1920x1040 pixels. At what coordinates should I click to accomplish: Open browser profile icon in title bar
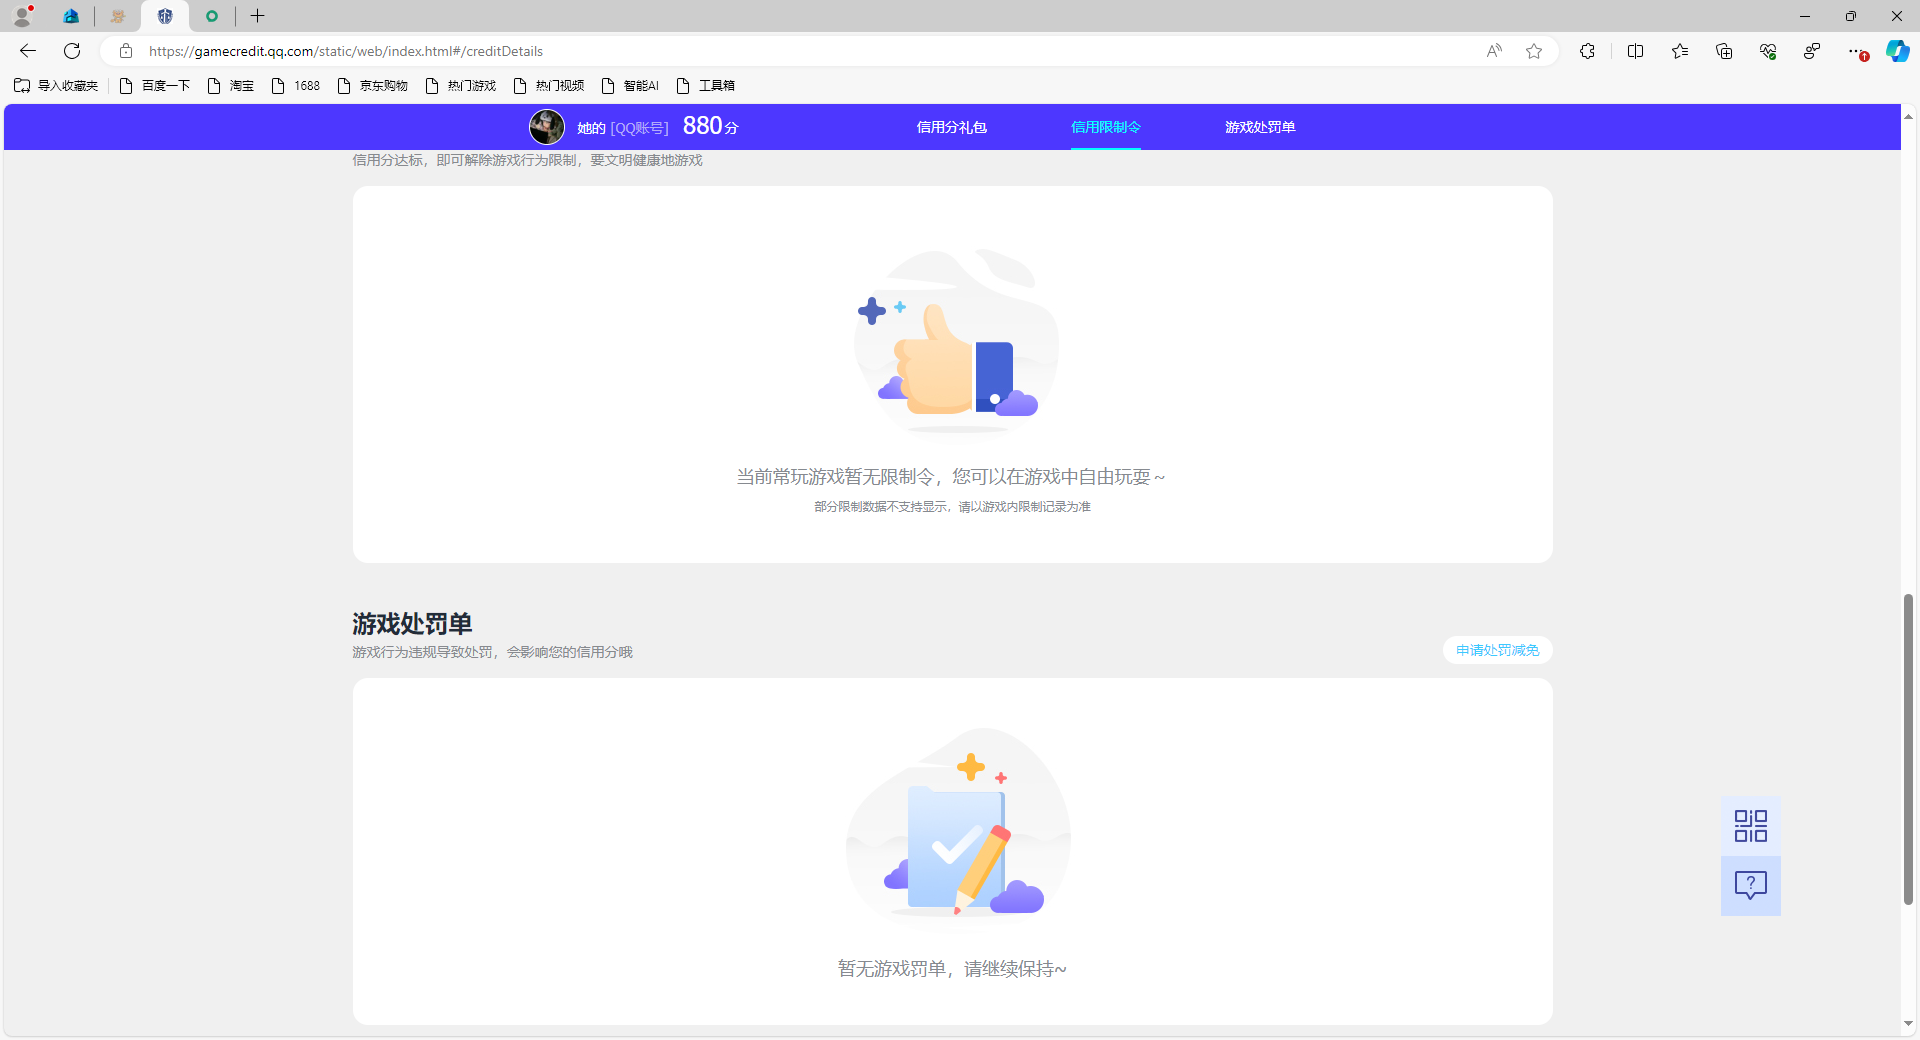pos(23,16)
